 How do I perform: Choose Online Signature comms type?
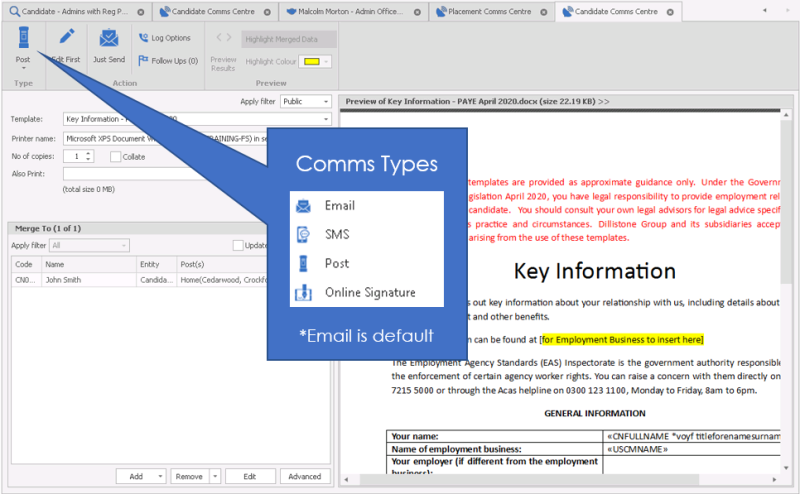pos(369,293)
